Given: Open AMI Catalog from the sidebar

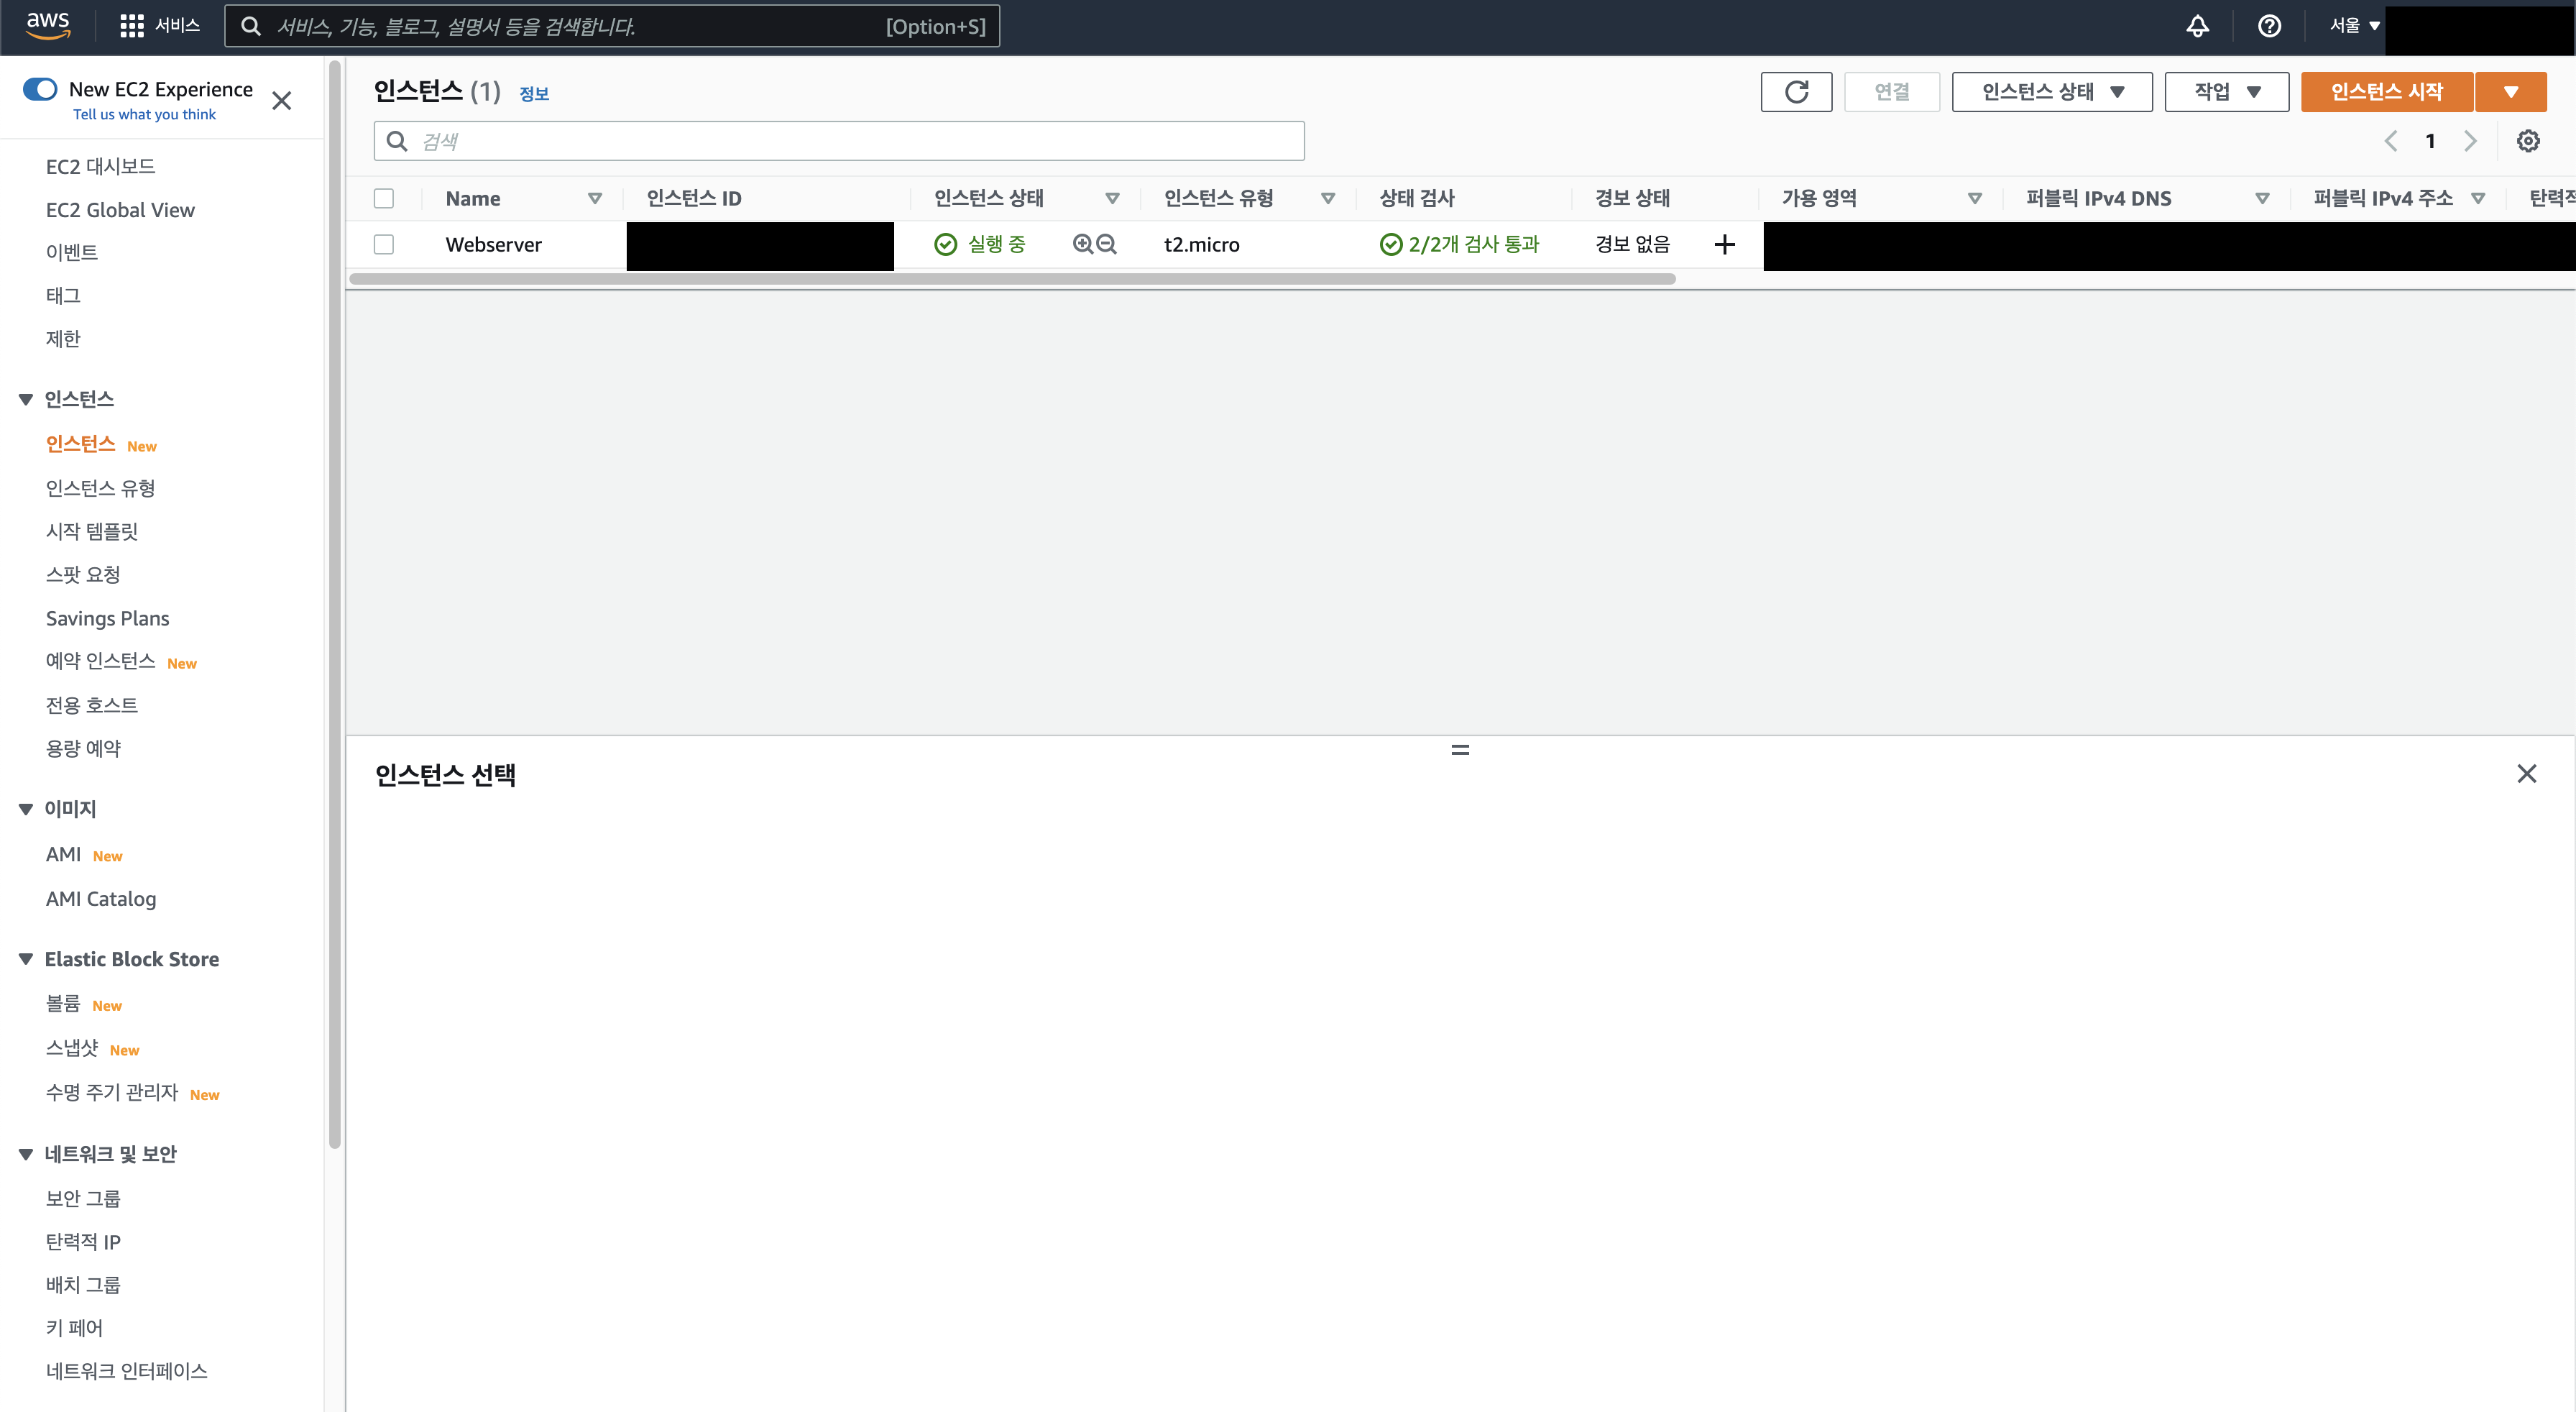Looking at the screenshot, I should [101, 898].
